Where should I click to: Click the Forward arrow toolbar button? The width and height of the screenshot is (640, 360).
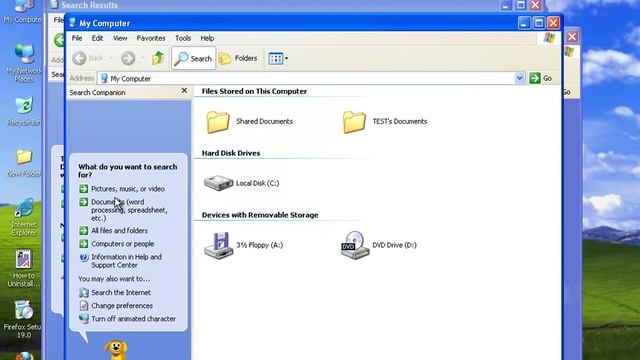coord(128,58)
